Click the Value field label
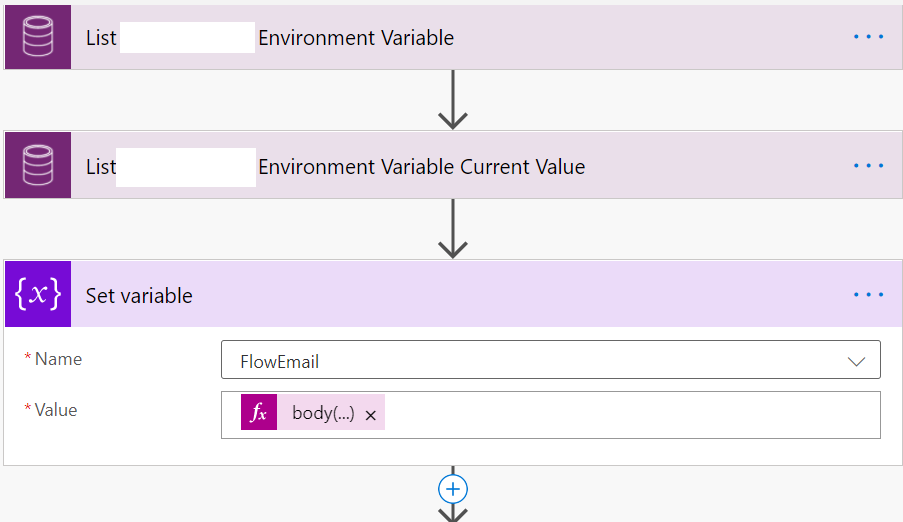903x522 pixels. click(x=55, y=410)
